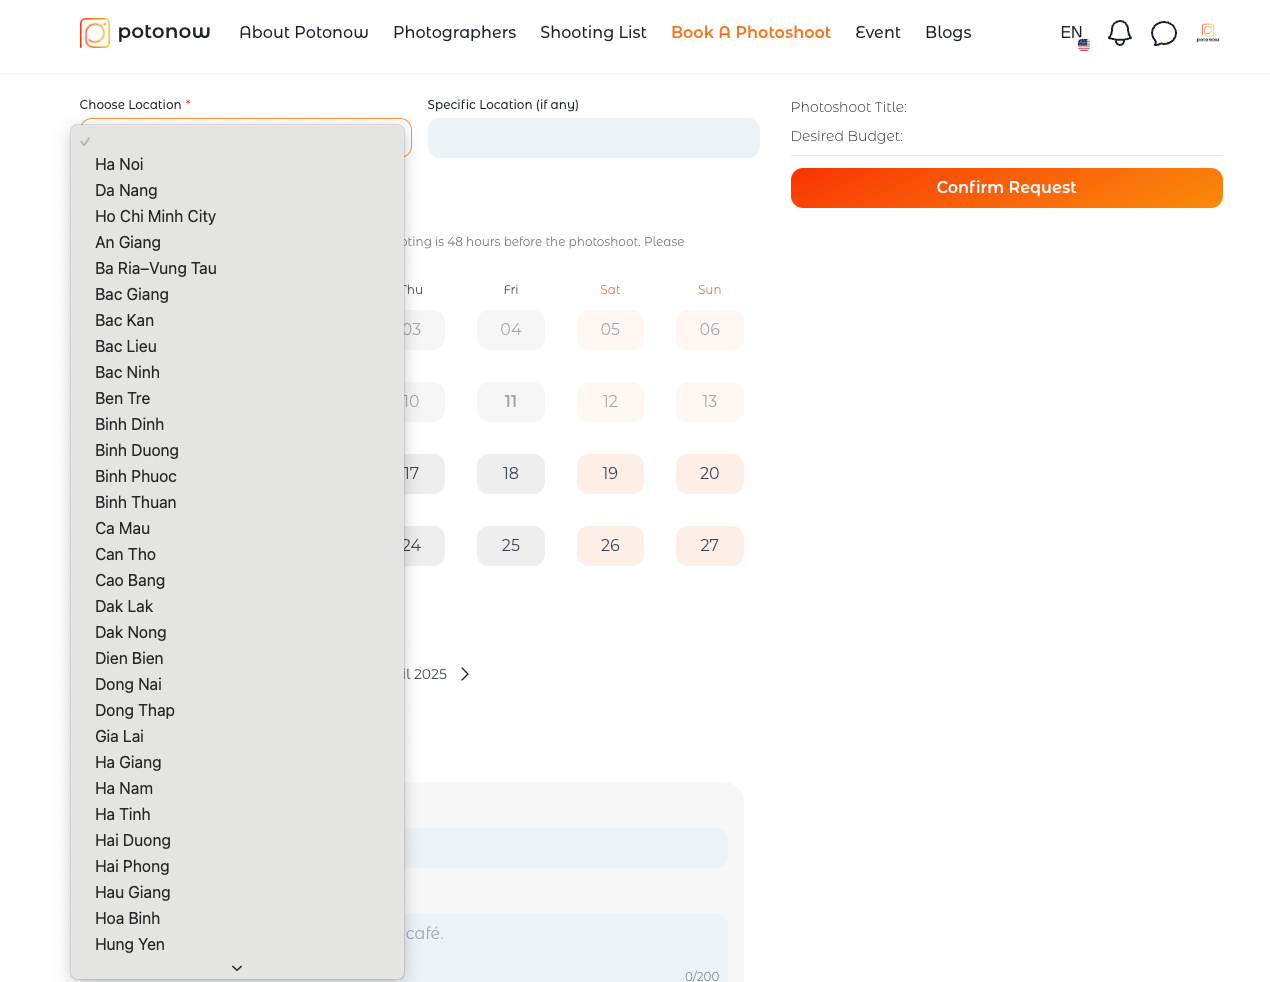The height and width of the screenshot is (982, 1270).
Task: Open the EN language selector
Action: (x=1070, y=32)
